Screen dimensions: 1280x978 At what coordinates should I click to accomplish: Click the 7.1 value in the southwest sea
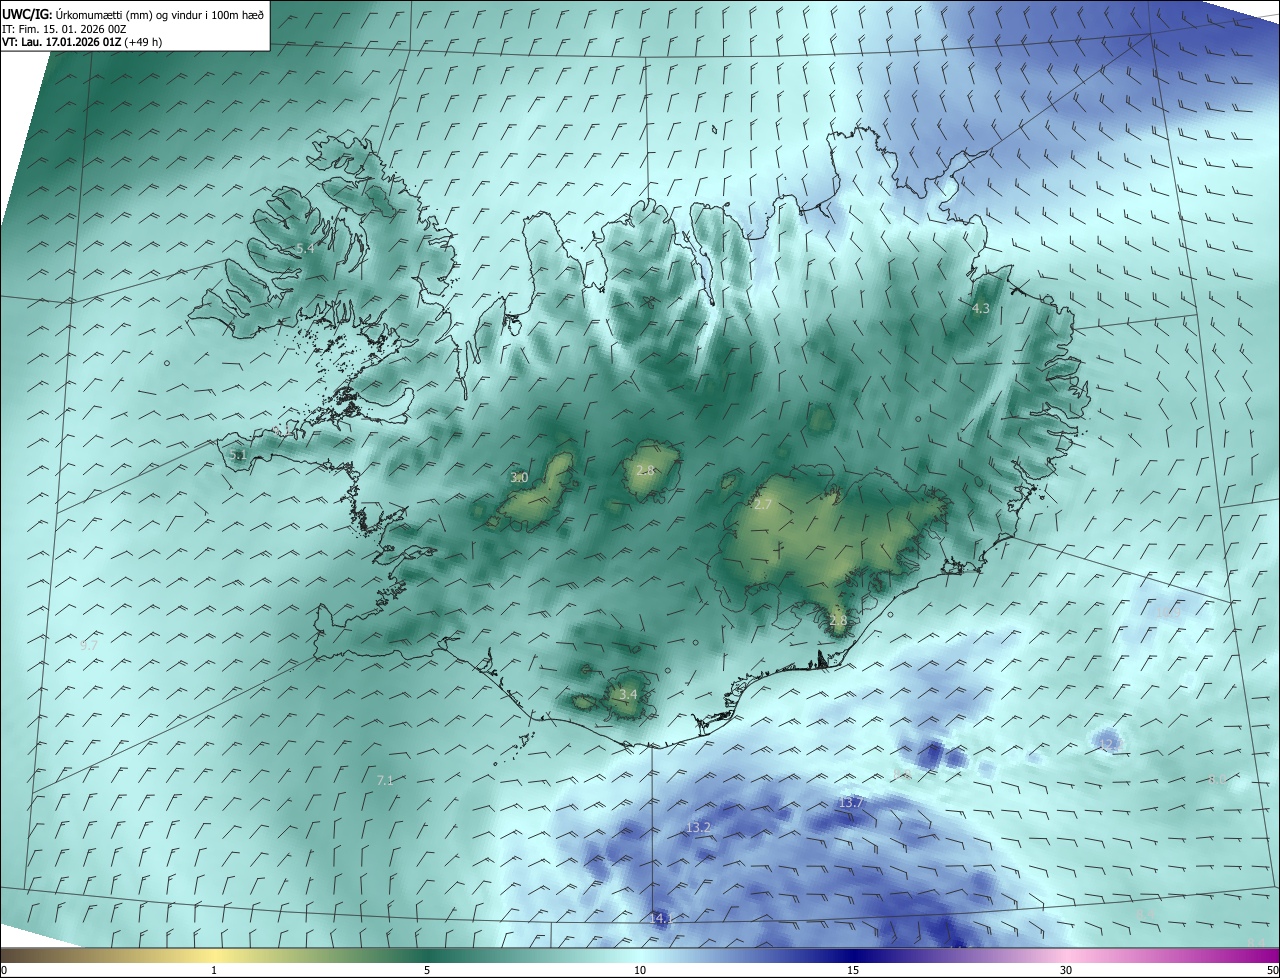pyautogui.click(x=385, y=780)
